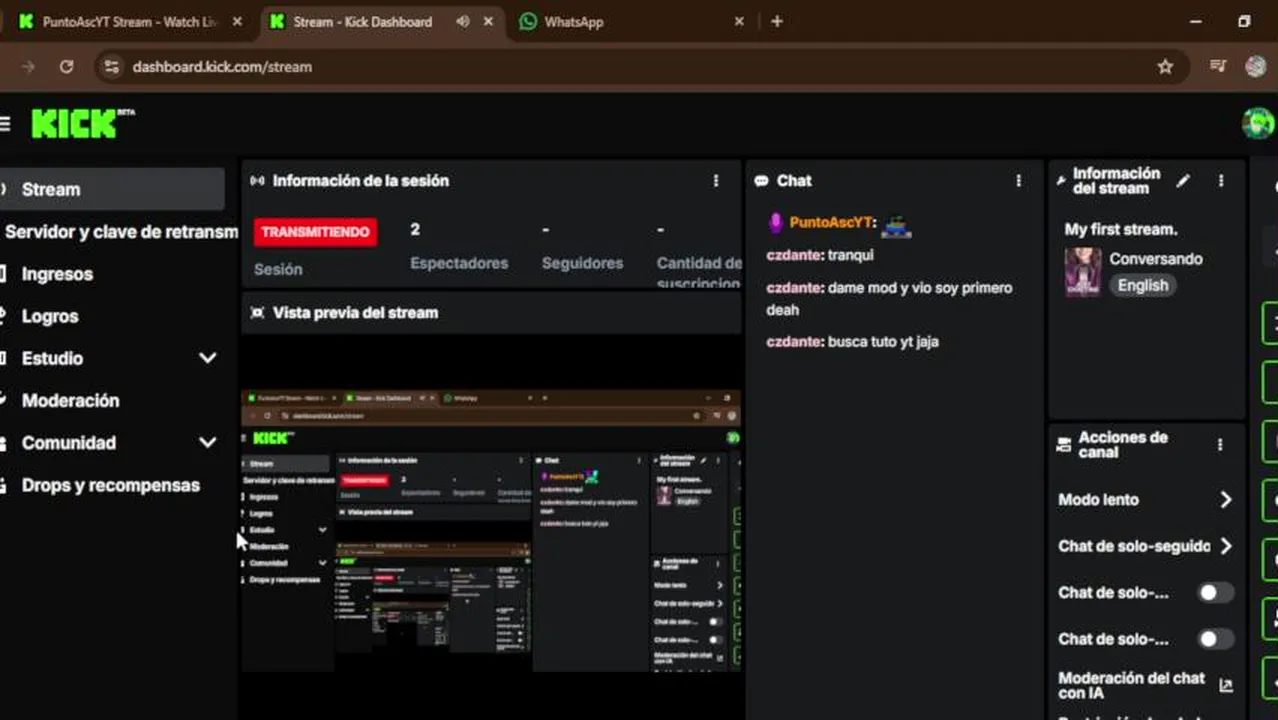This screenshot has height=720, width=1278.
Task: Select the Stream - Kick Dashboard tab
Action: click(362, 21)
